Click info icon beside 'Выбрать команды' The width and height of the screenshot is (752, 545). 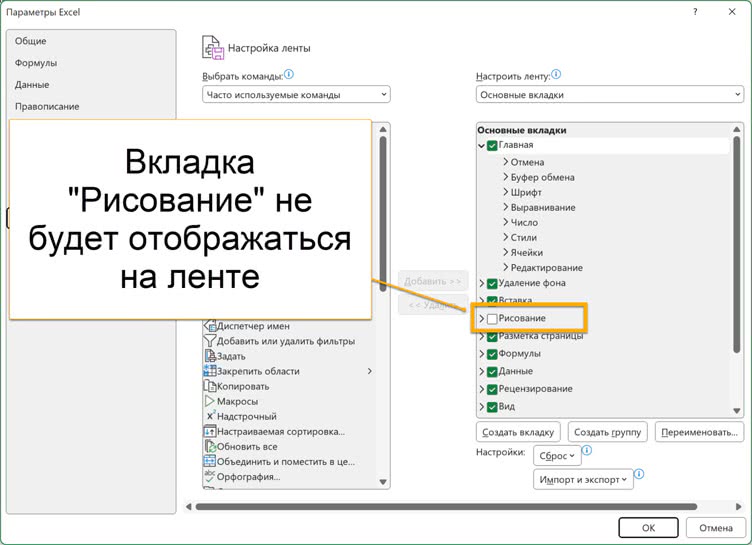[x=289, y=74]
